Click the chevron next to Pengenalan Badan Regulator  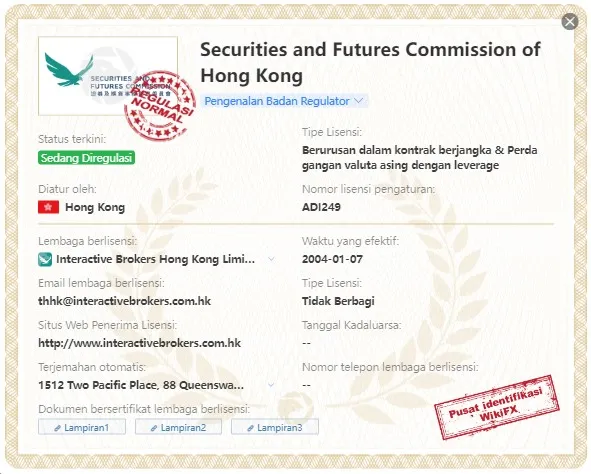(359, 101)
